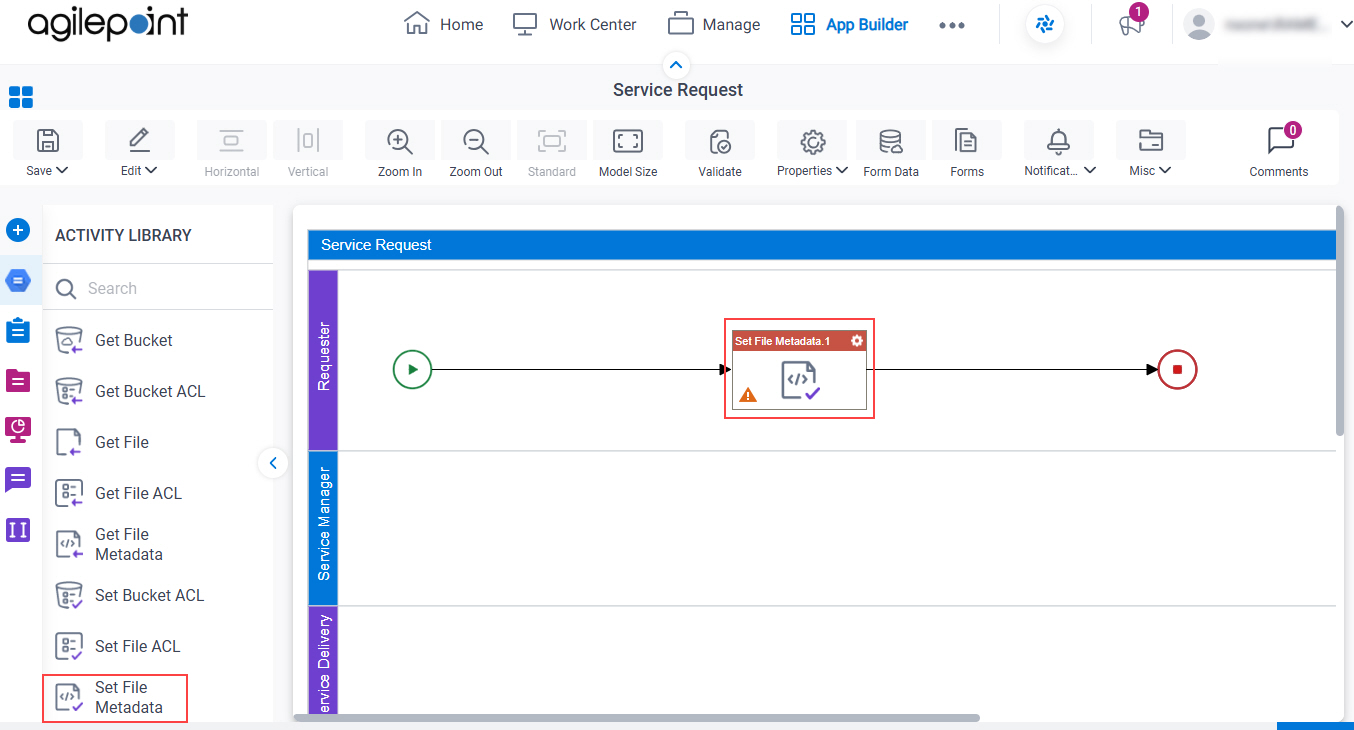Click the AgilePoint logo

[x=108, y=24]
